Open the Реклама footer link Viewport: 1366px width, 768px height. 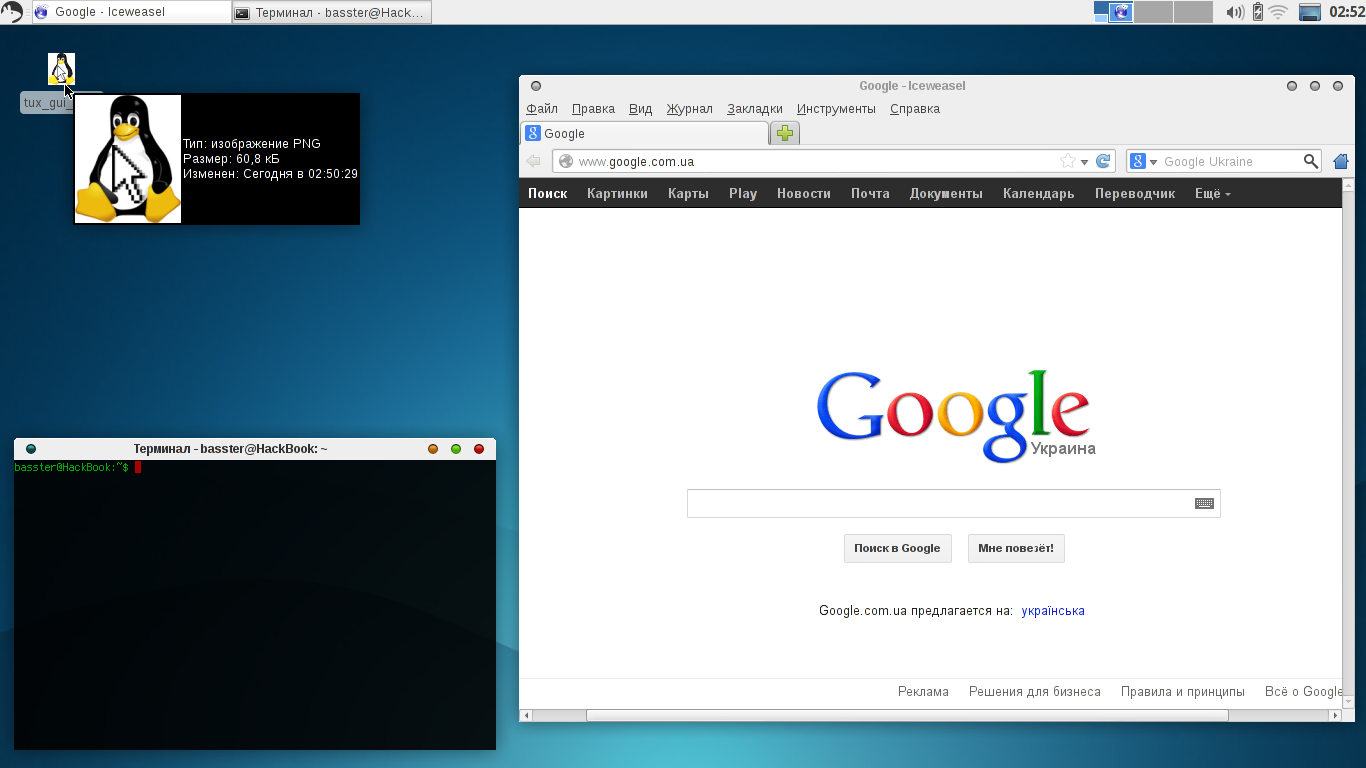pos(923,692)
